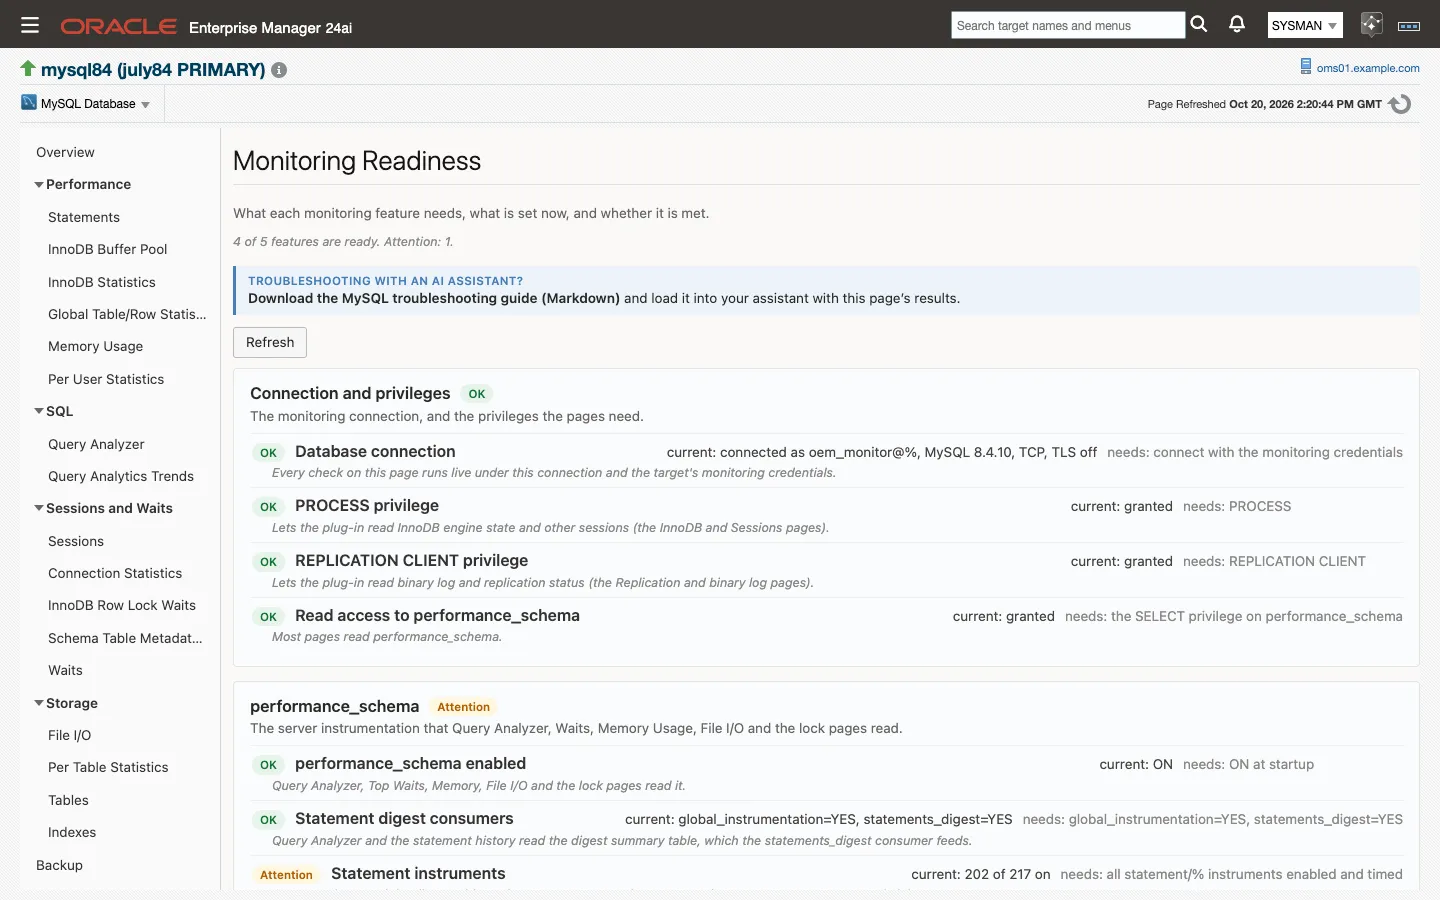Open the MySQL Database menu

[95, 104]
